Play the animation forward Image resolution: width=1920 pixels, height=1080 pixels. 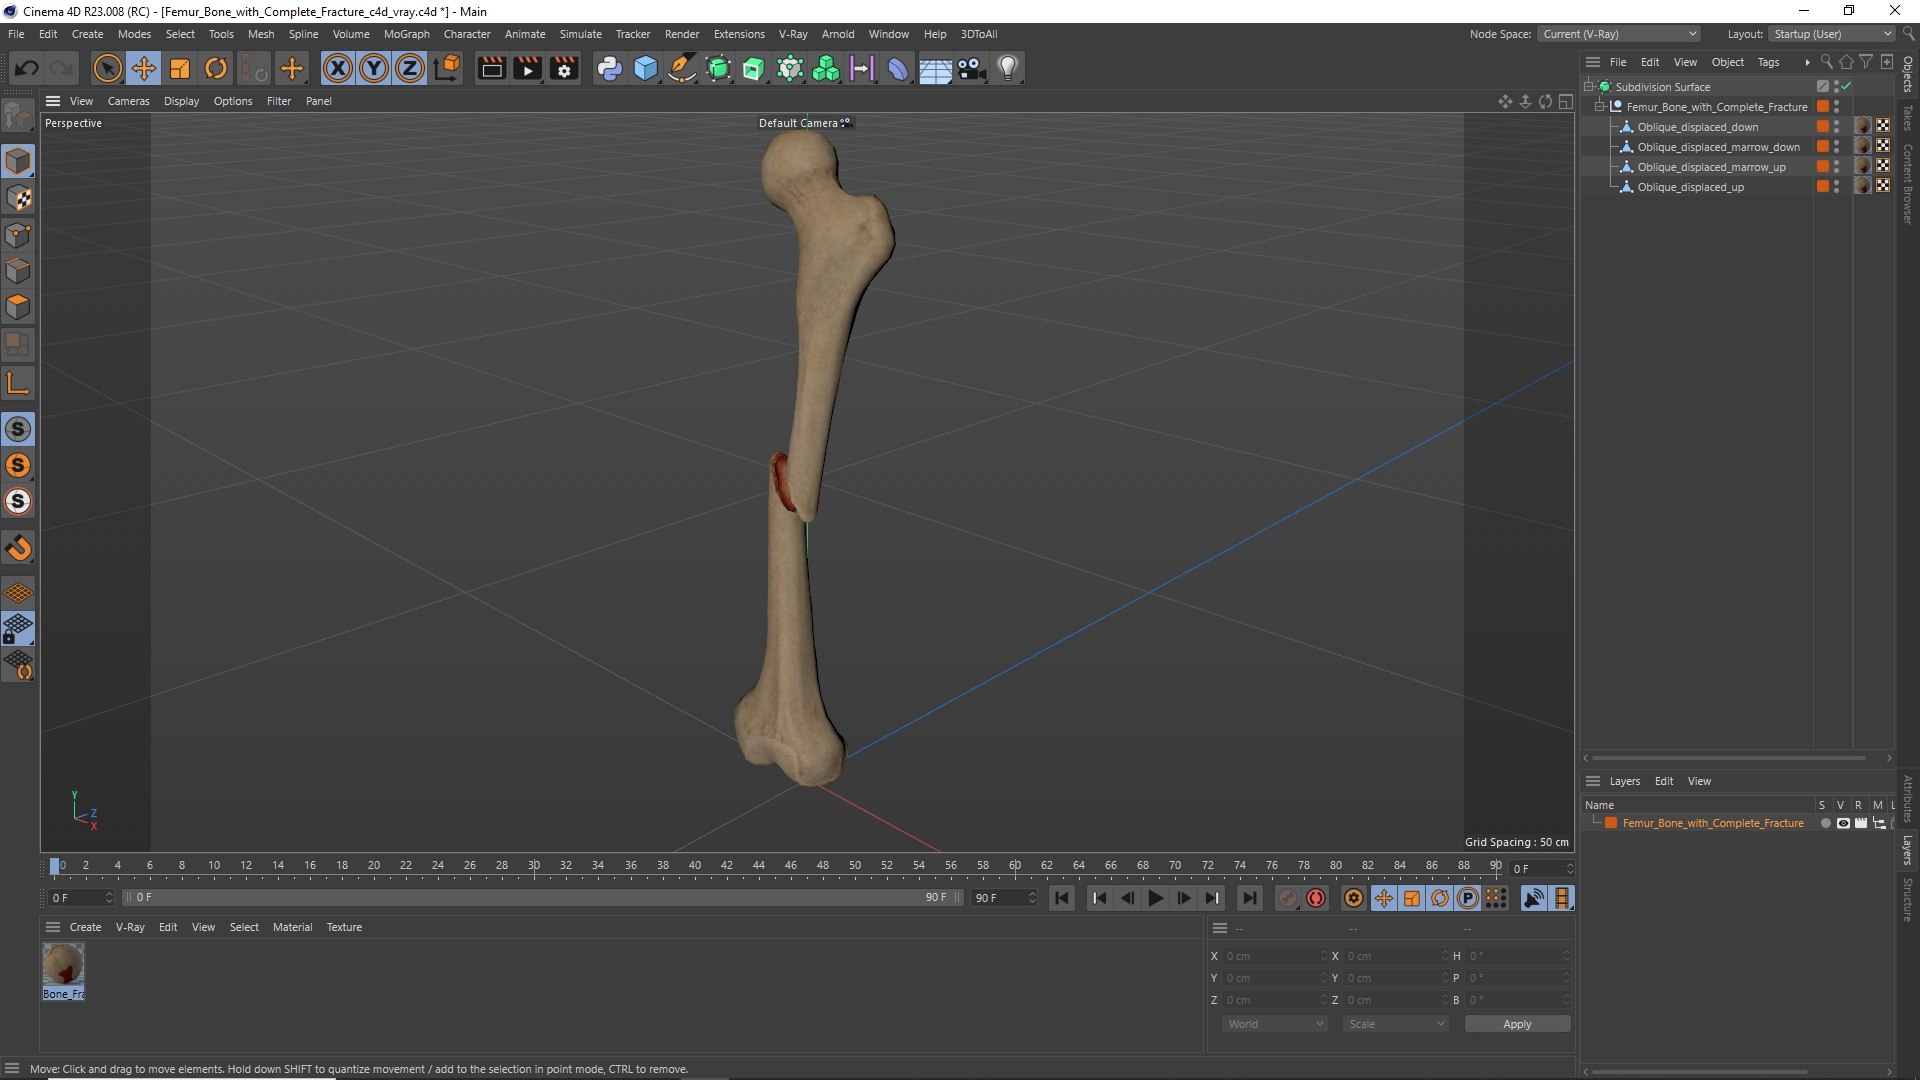coord(1155,898)
